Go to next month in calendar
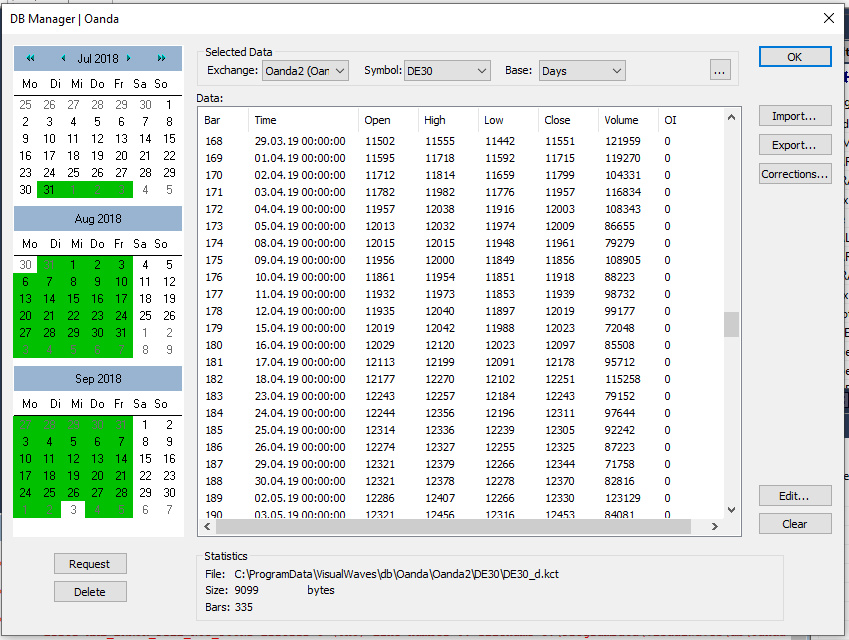This screenshot has height=640, width=849. click(x=128, y=58)
